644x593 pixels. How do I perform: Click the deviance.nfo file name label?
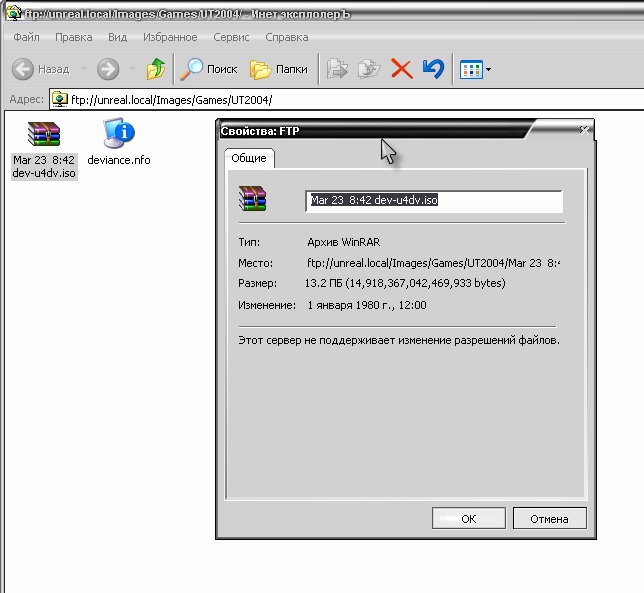pyautogui.click(x=119, y=160)
